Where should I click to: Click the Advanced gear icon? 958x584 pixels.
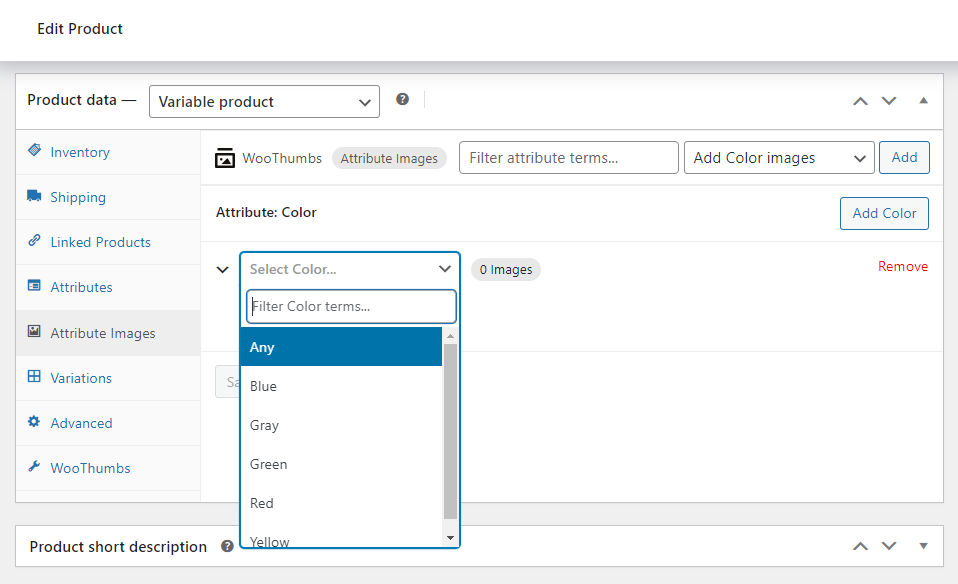(33, 423)
